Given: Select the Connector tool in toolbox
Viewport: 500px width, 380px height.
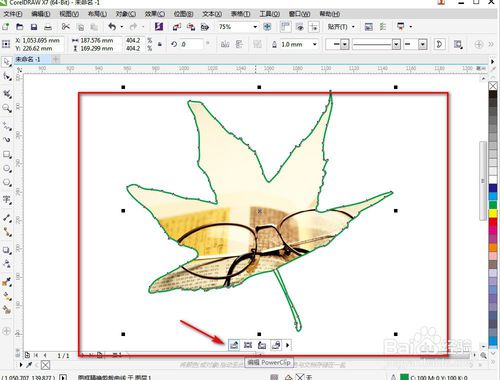Looking at the screenshot, I should coord(6,232).
